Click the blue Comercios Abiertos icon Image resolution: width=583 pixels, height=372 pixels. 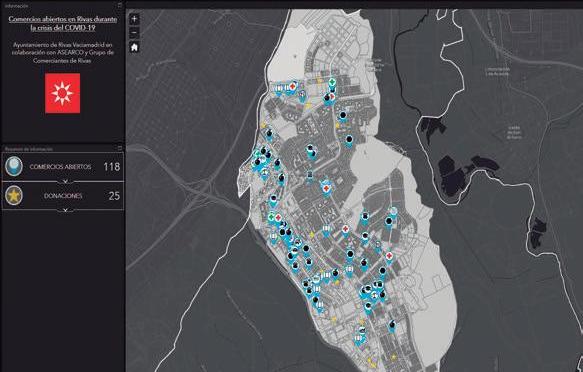(14, 166)
